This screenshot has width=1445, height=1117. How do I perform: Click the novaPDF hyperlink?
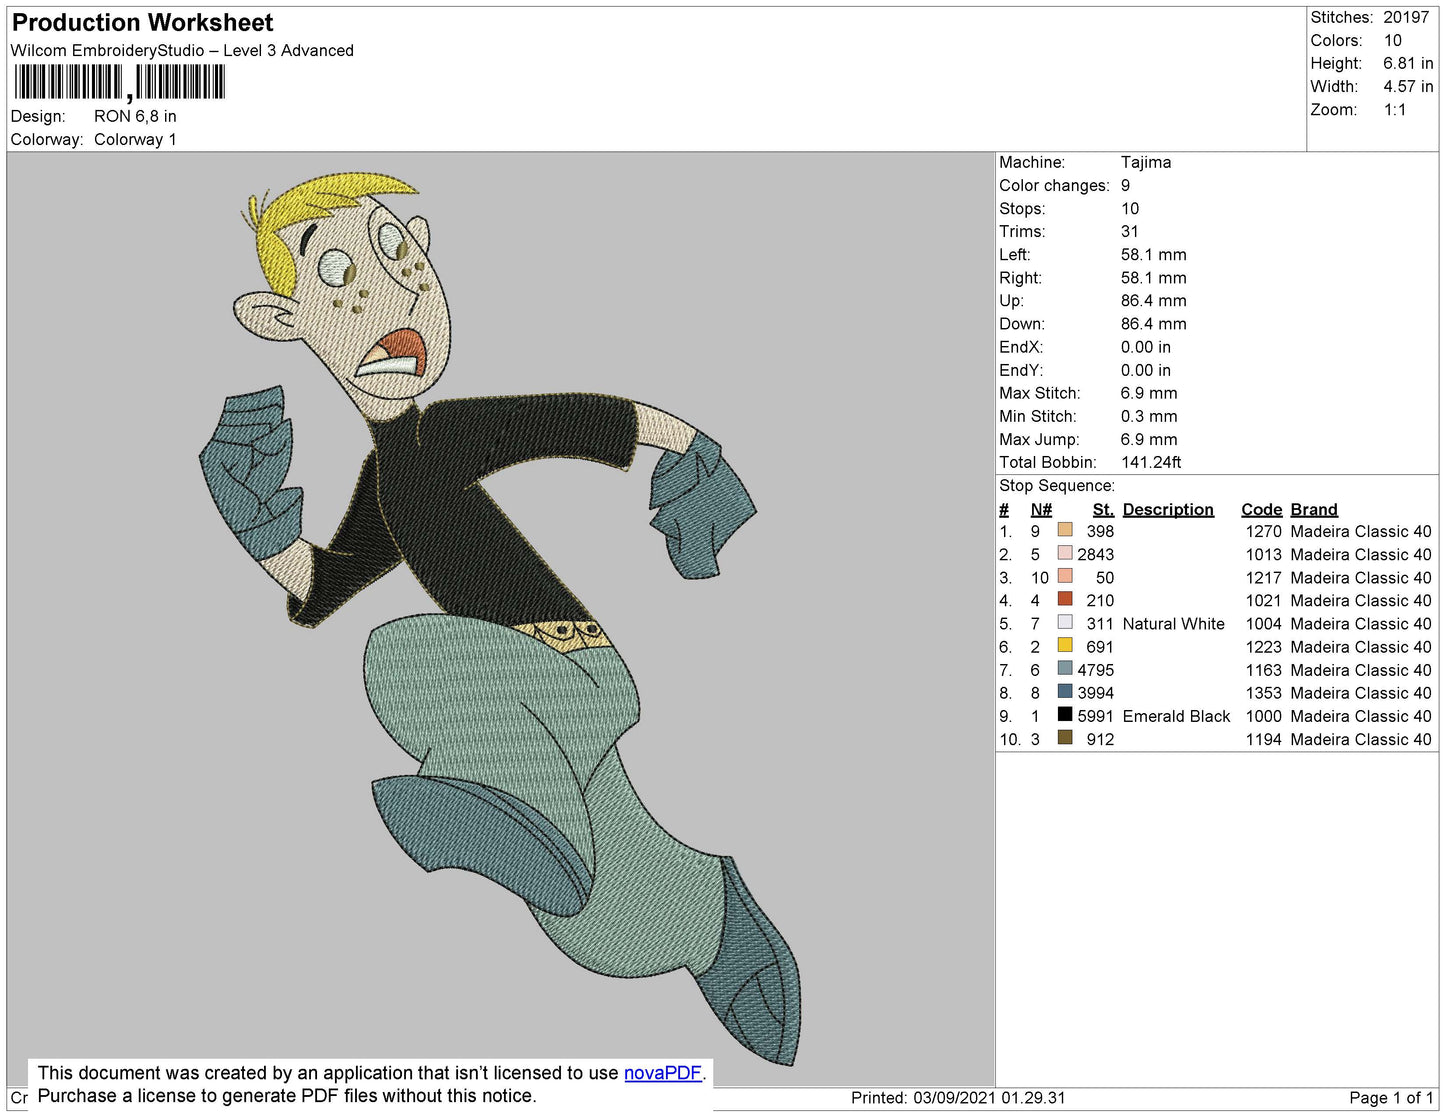[662, 1073]
